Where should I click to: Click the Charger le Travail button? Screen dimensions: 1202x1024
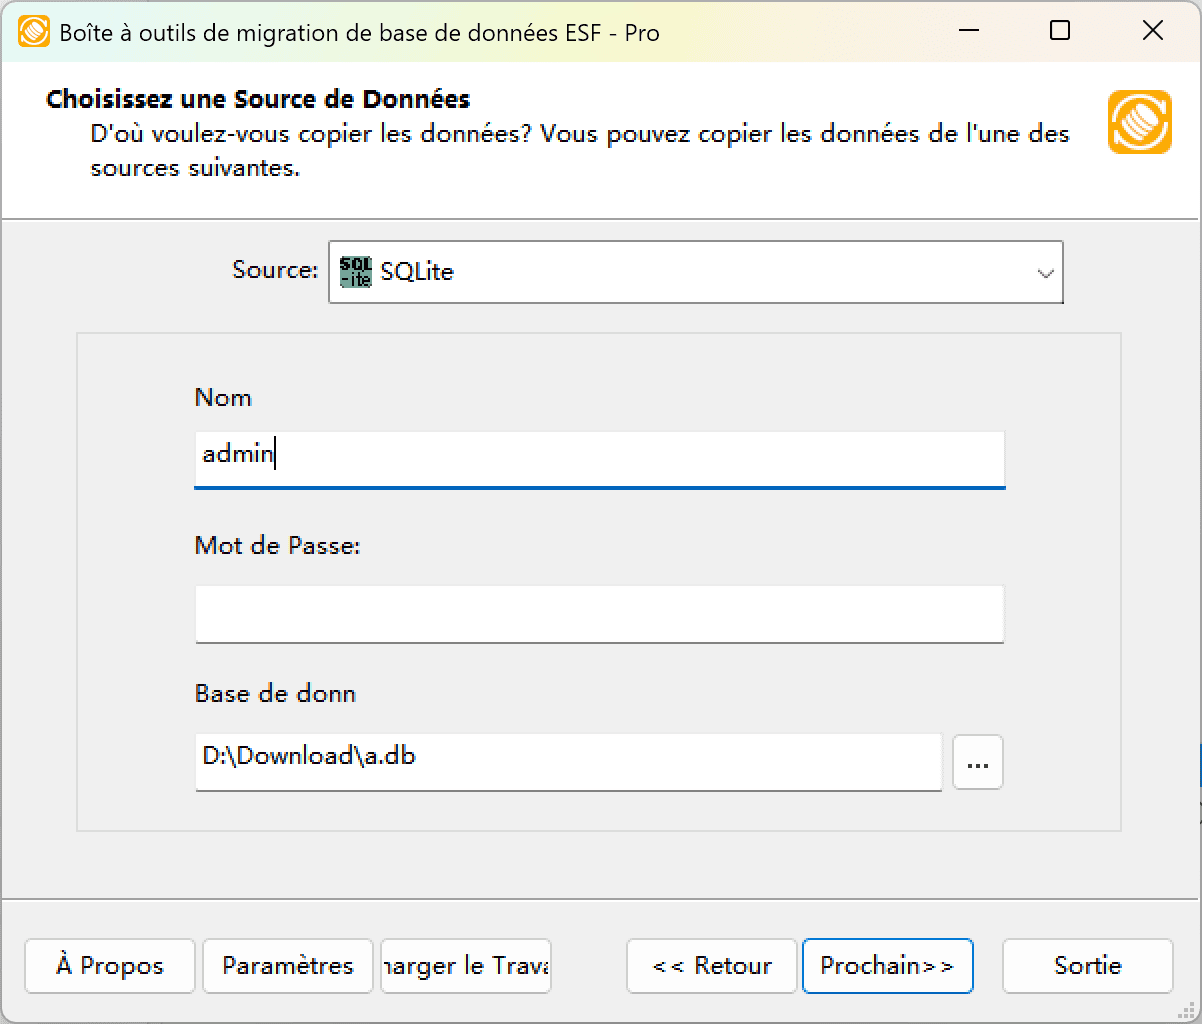pos(464,966)
